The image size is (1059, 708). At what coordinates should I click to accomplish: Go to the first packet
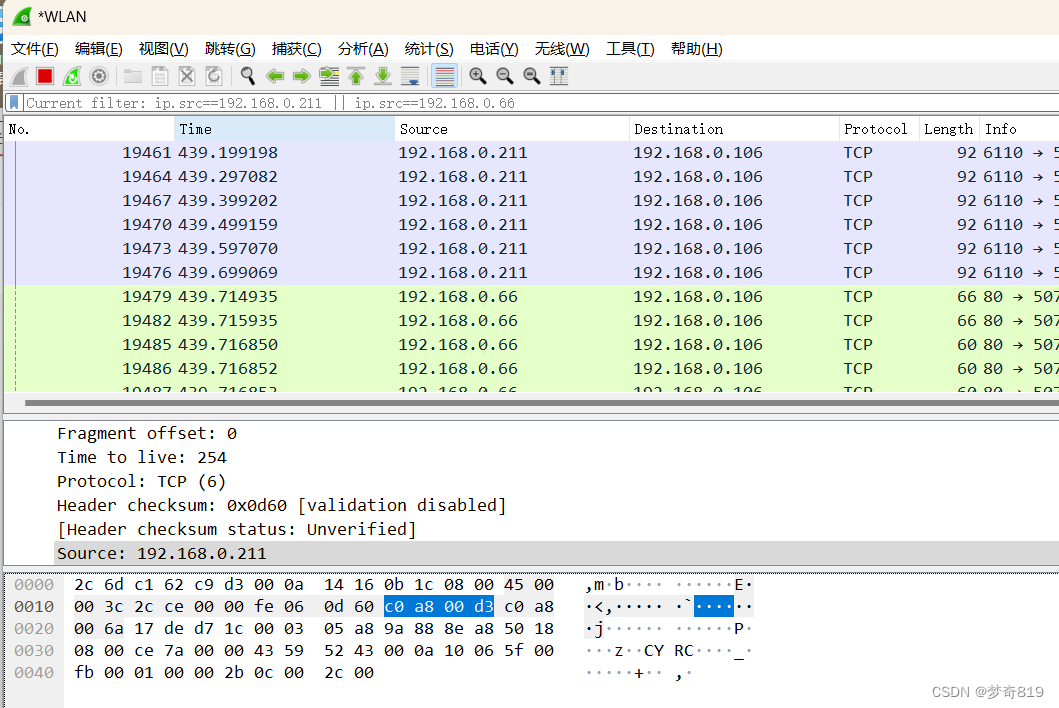tap(356, 76)
